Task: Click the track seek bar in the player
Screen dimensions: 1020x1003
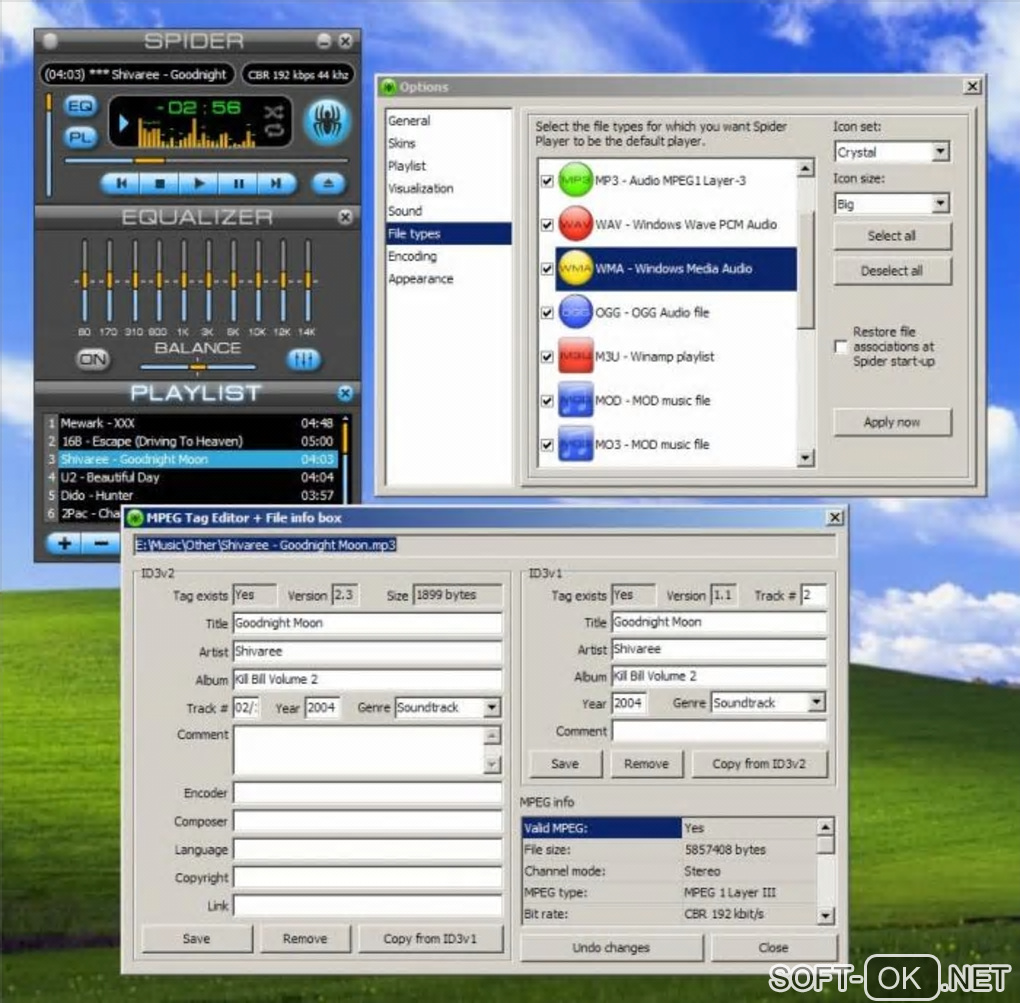Action: [x=207, y=160]
